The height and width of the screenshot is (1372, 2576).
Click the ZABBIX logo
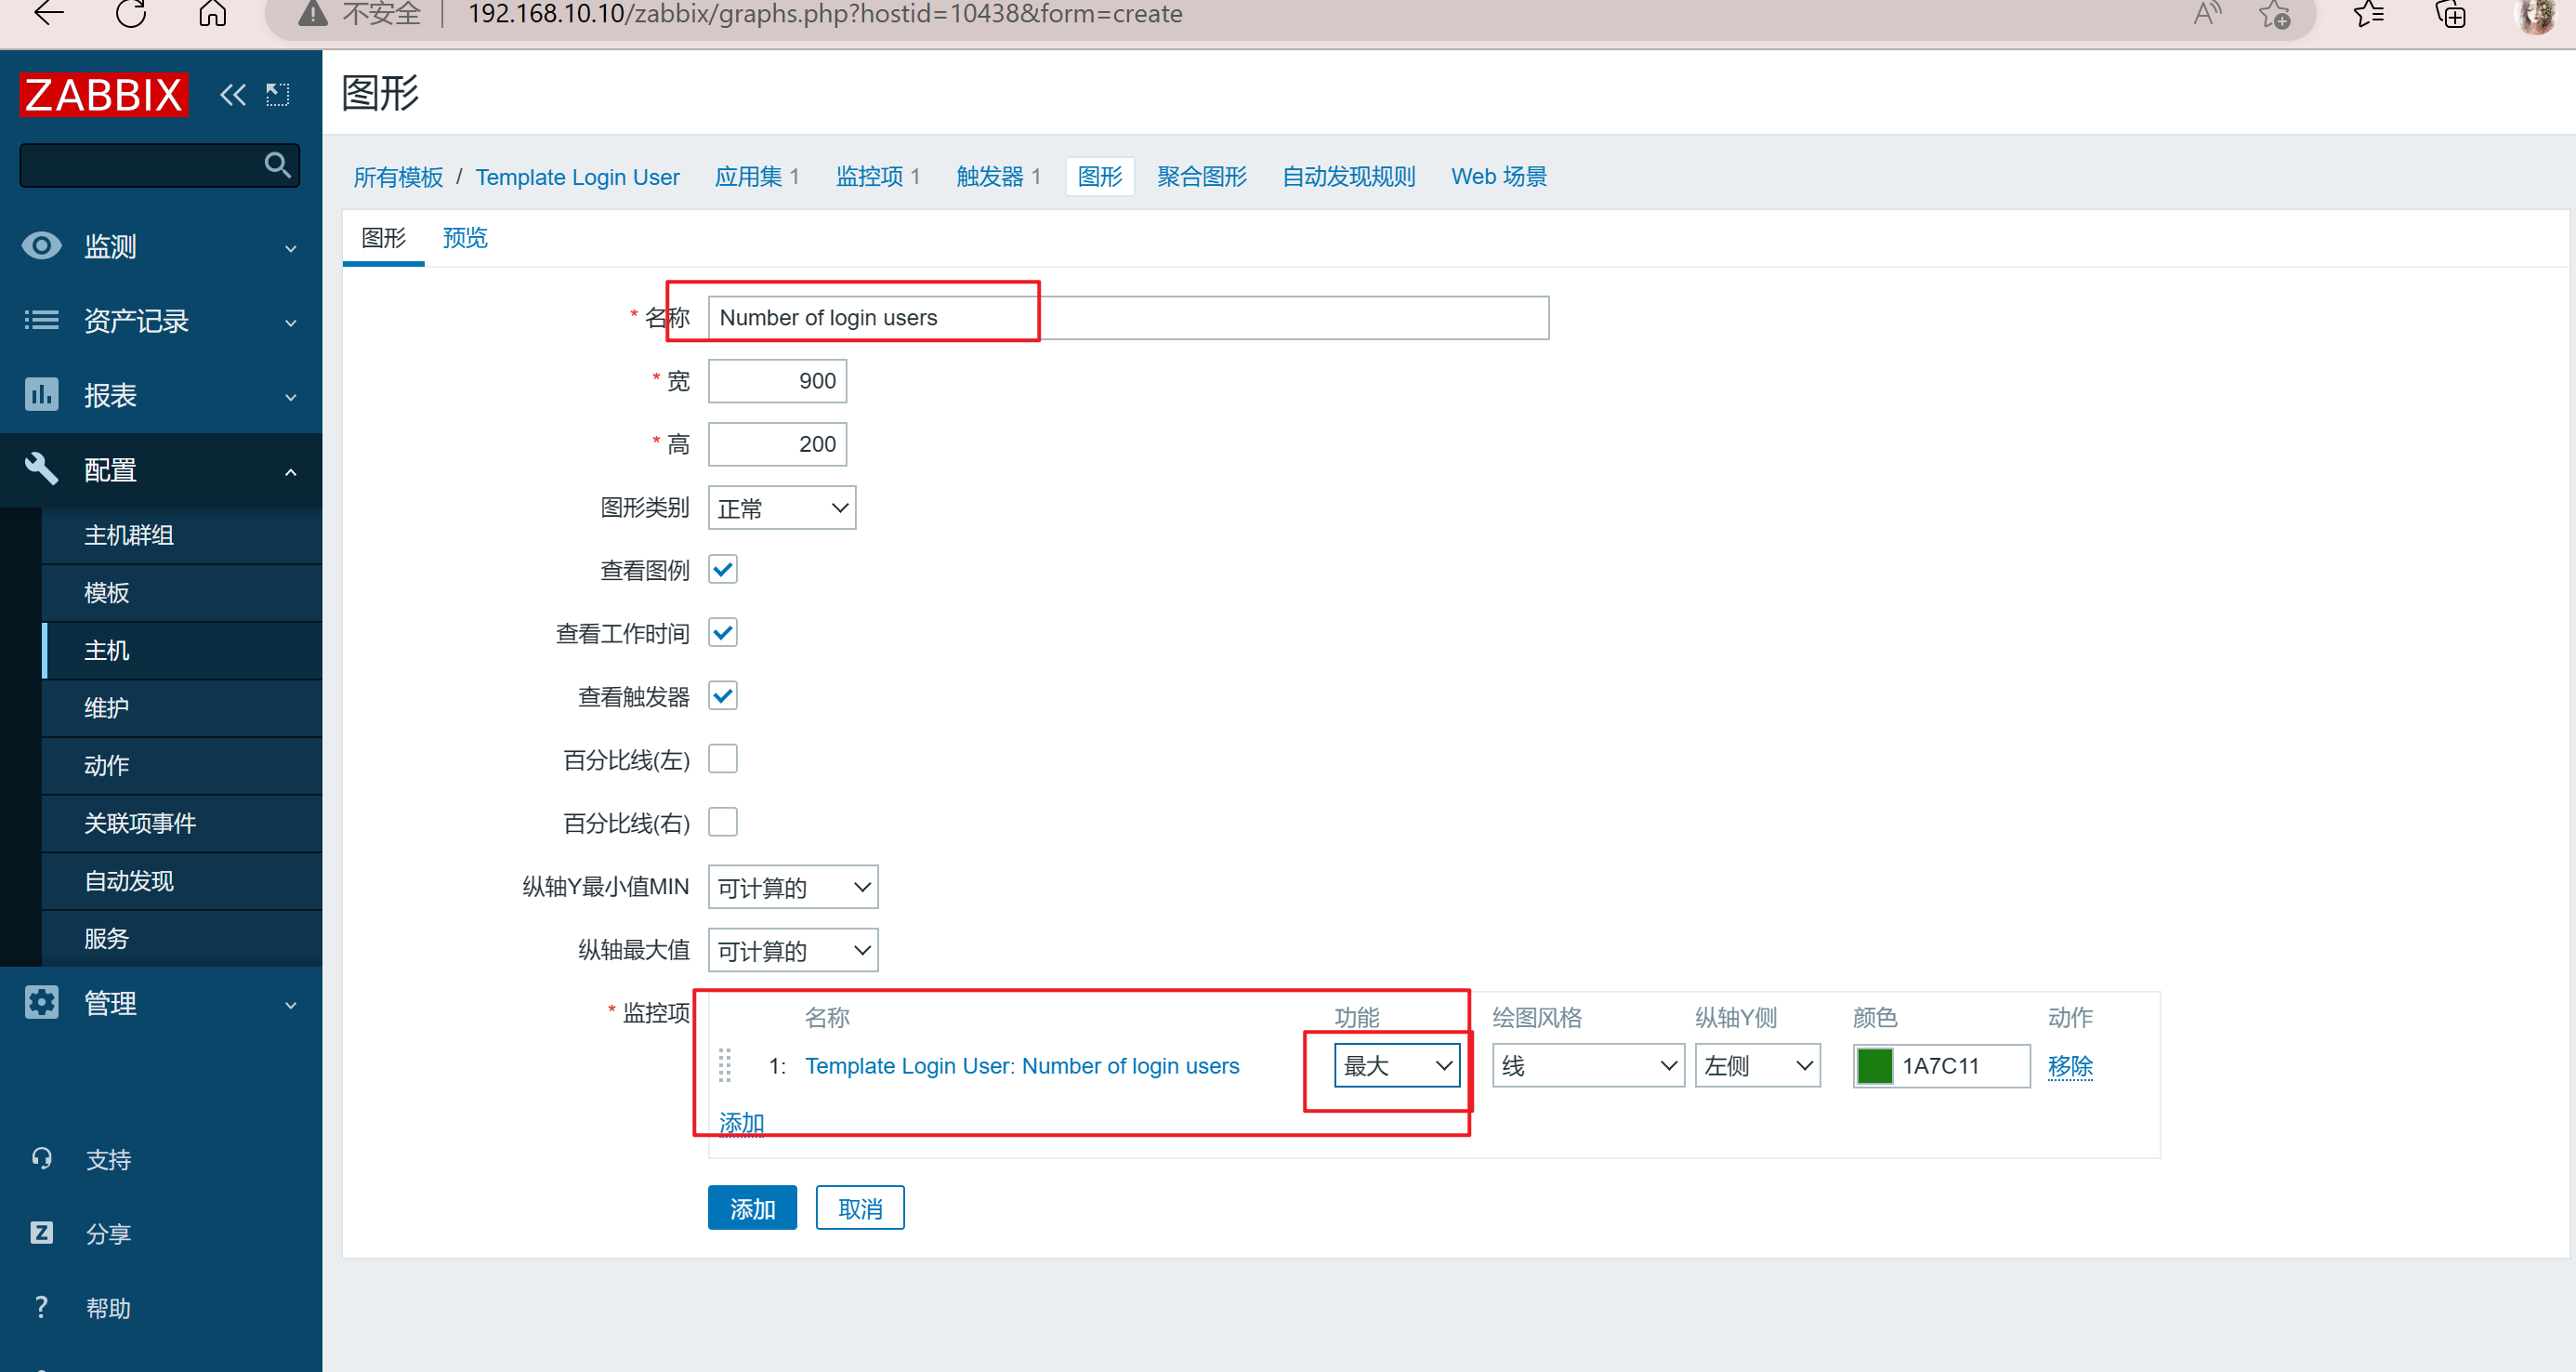(x=103, y=95)
